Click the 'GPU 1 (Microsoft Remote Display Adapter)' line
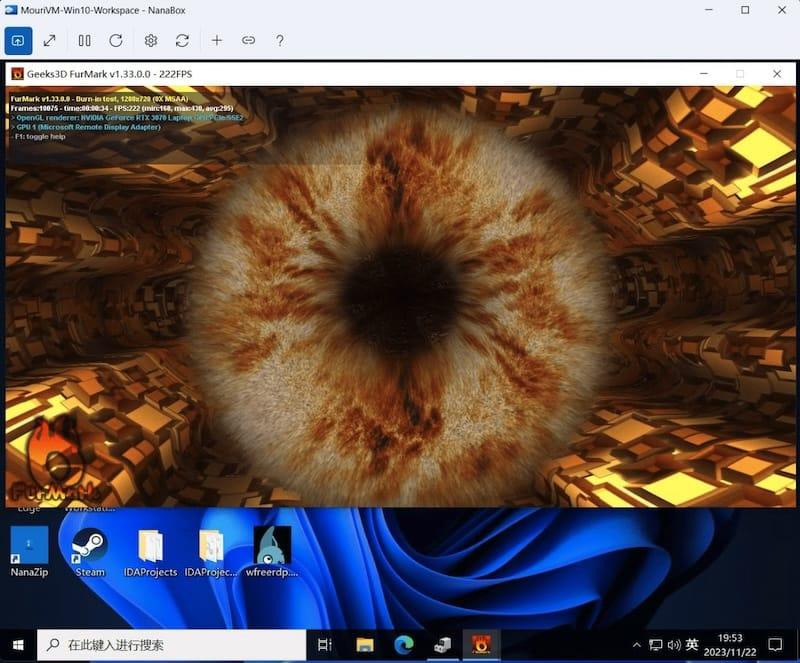Screen dimensions: 800x663 click(86, 127)
